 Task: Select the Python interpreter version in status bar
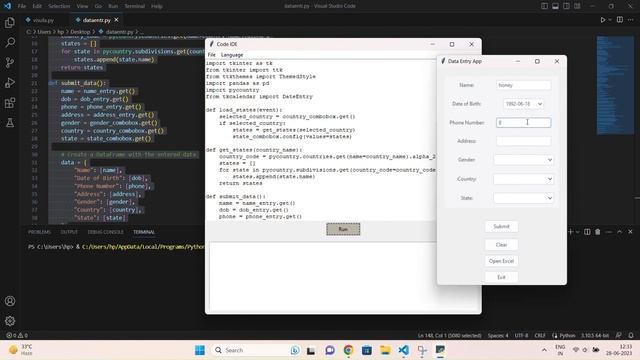click(595, 335)
